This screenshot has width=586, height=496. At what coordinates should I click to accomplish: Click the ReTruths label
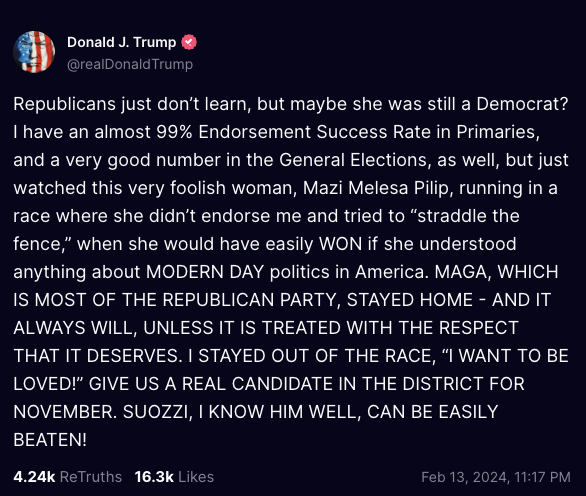pyautogui.click(x=91, y=477)
